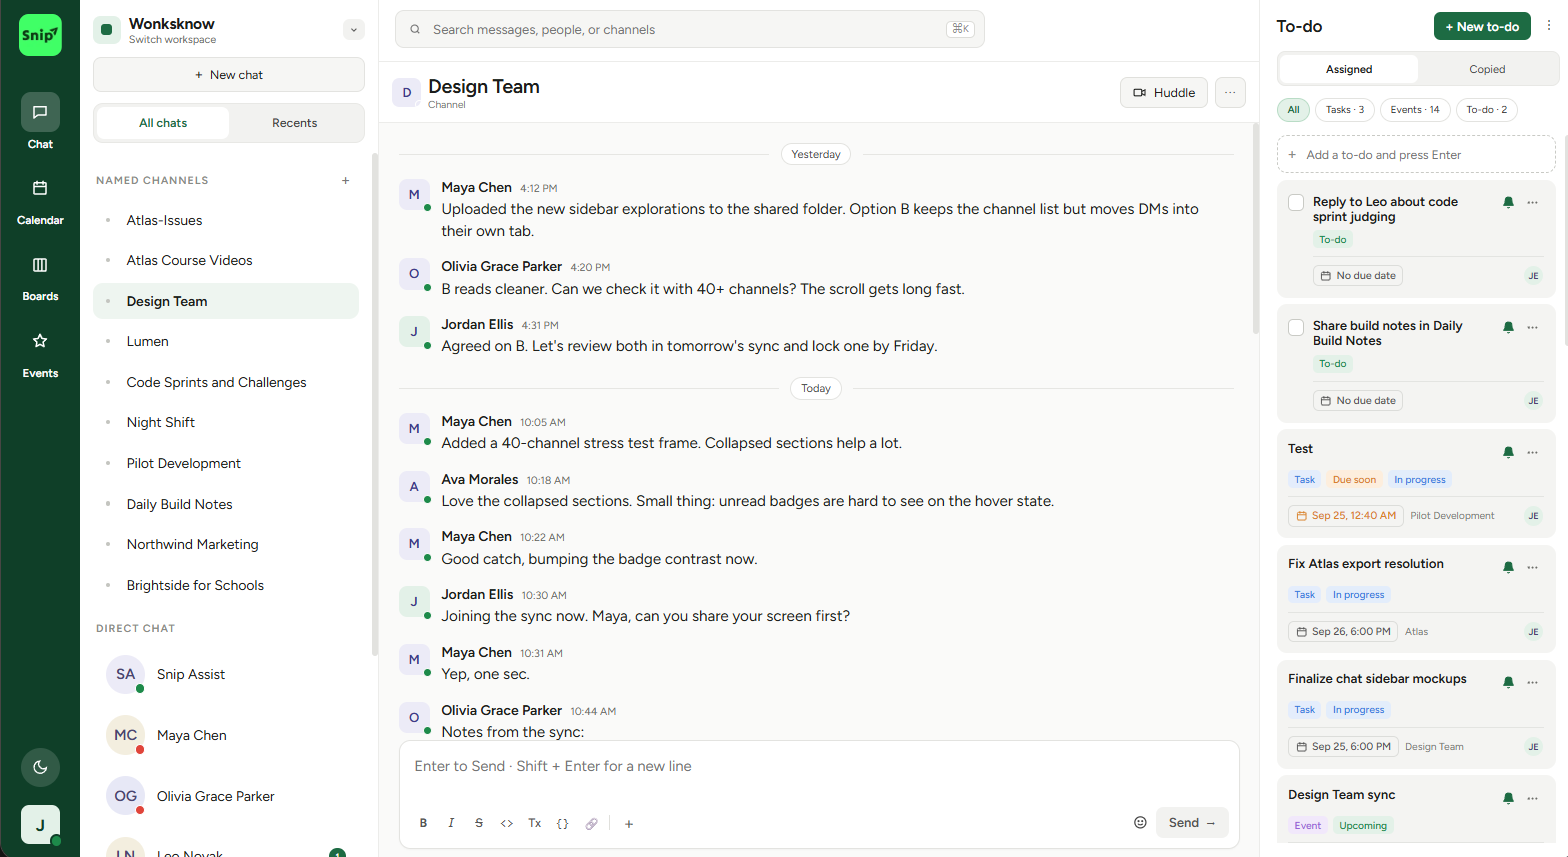Open more options for the Test task

1532,453
